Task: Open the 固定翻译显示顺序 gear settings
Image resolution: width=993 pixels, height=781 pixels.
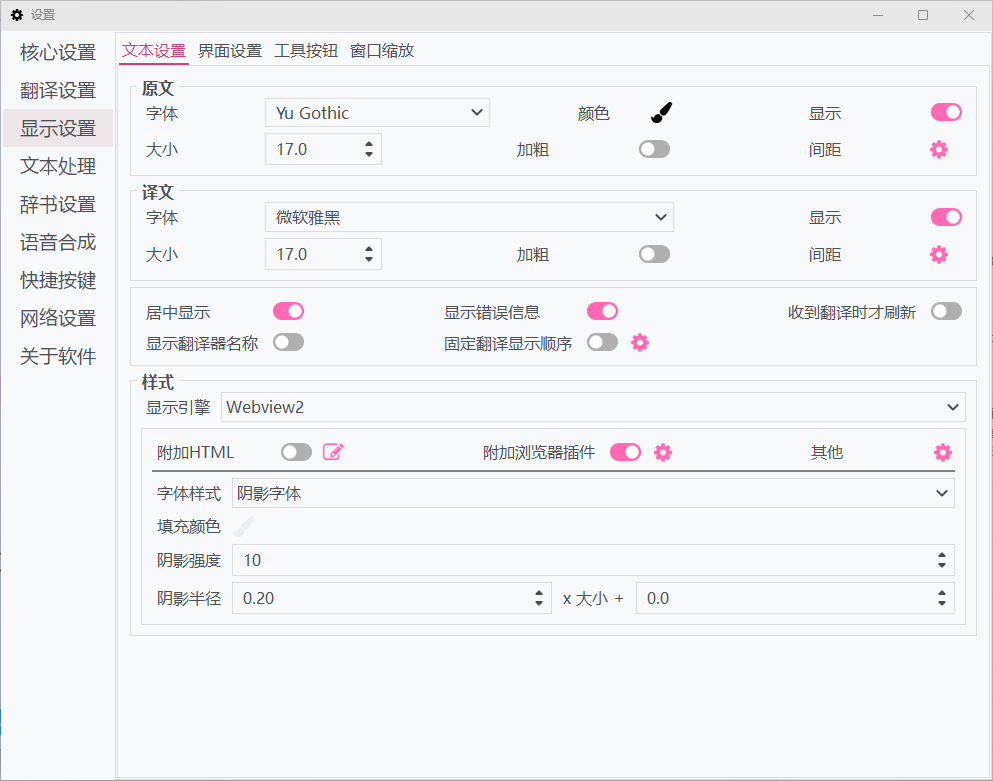Action: (x=639, y=341)
